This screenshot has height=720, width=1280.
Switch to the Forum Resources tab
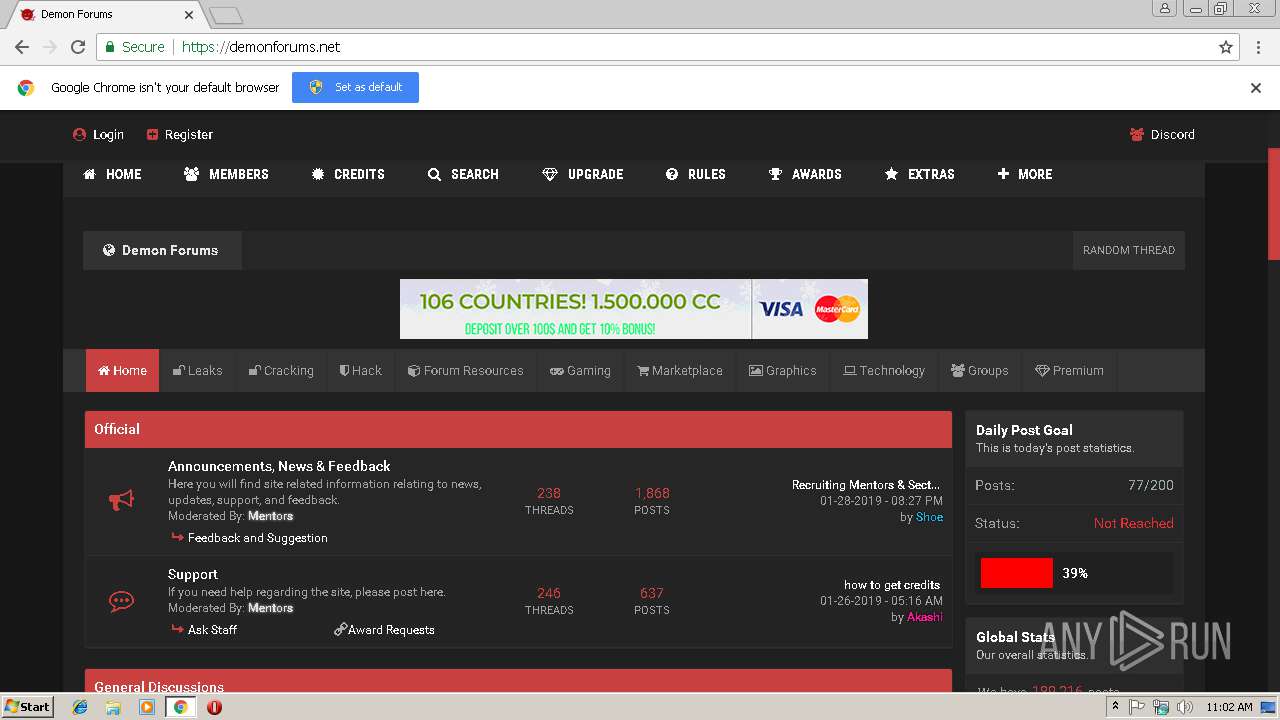coord(465,370)
